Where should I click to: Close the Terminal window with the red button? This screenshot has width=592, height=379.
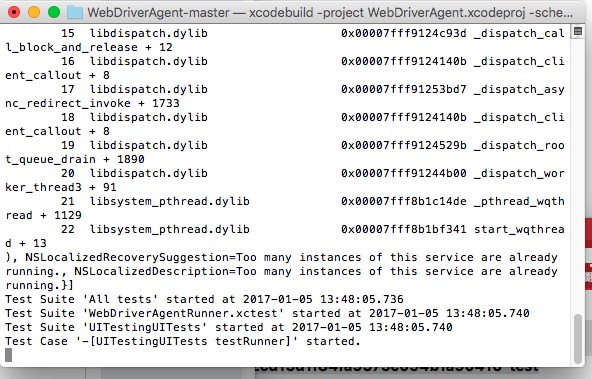(x=14, y=12)
